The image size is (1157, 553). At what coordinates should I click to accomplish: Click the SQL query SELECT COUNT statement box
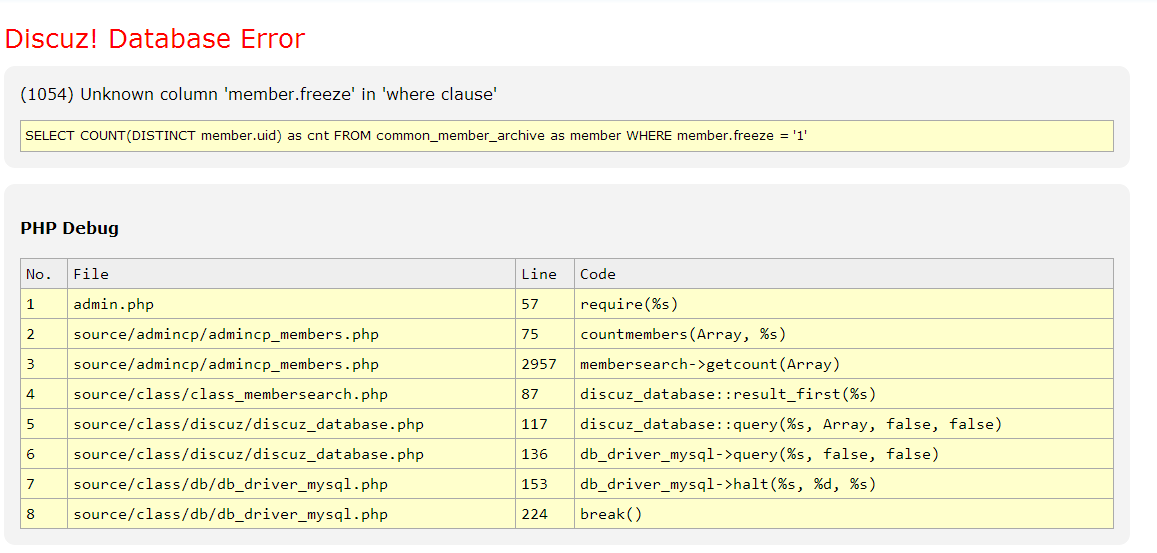(x=567, y=136)
